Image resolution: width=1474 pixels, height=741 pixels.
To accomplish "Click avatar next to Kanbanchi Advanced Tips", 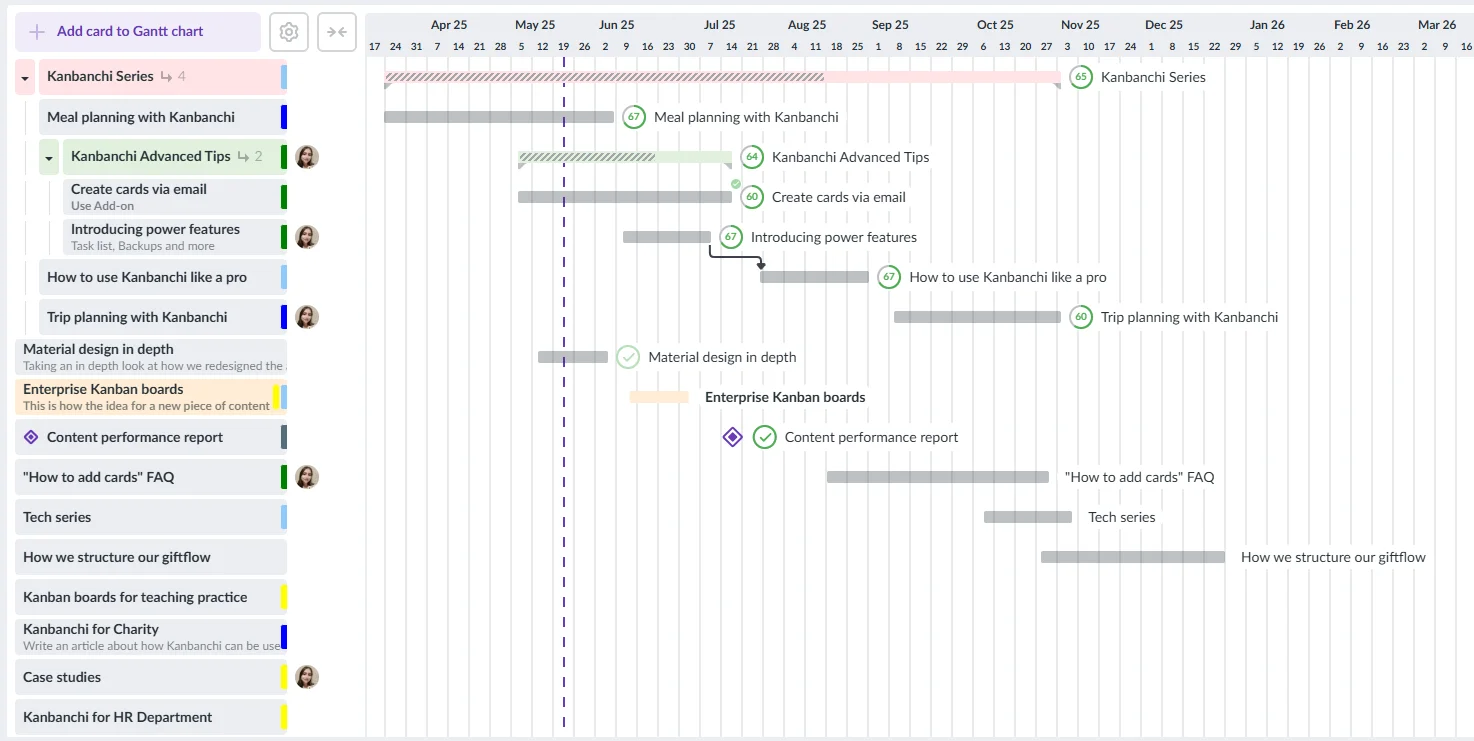I will (x=307, y=157).
